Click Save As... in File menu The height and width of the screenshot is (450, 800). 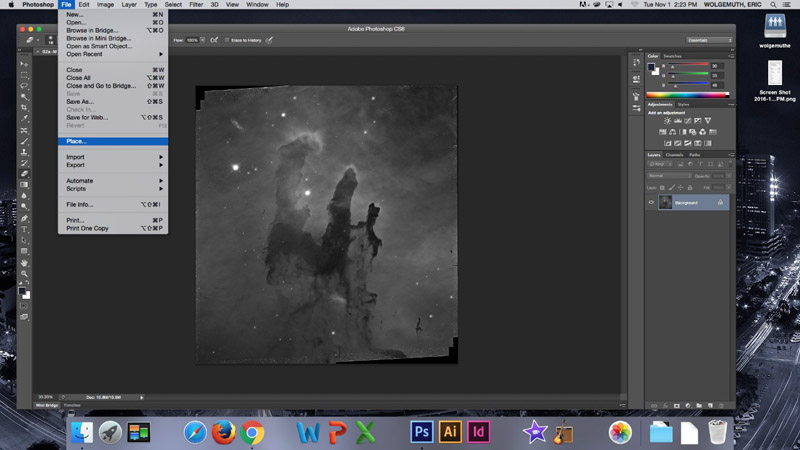(79, 101)
